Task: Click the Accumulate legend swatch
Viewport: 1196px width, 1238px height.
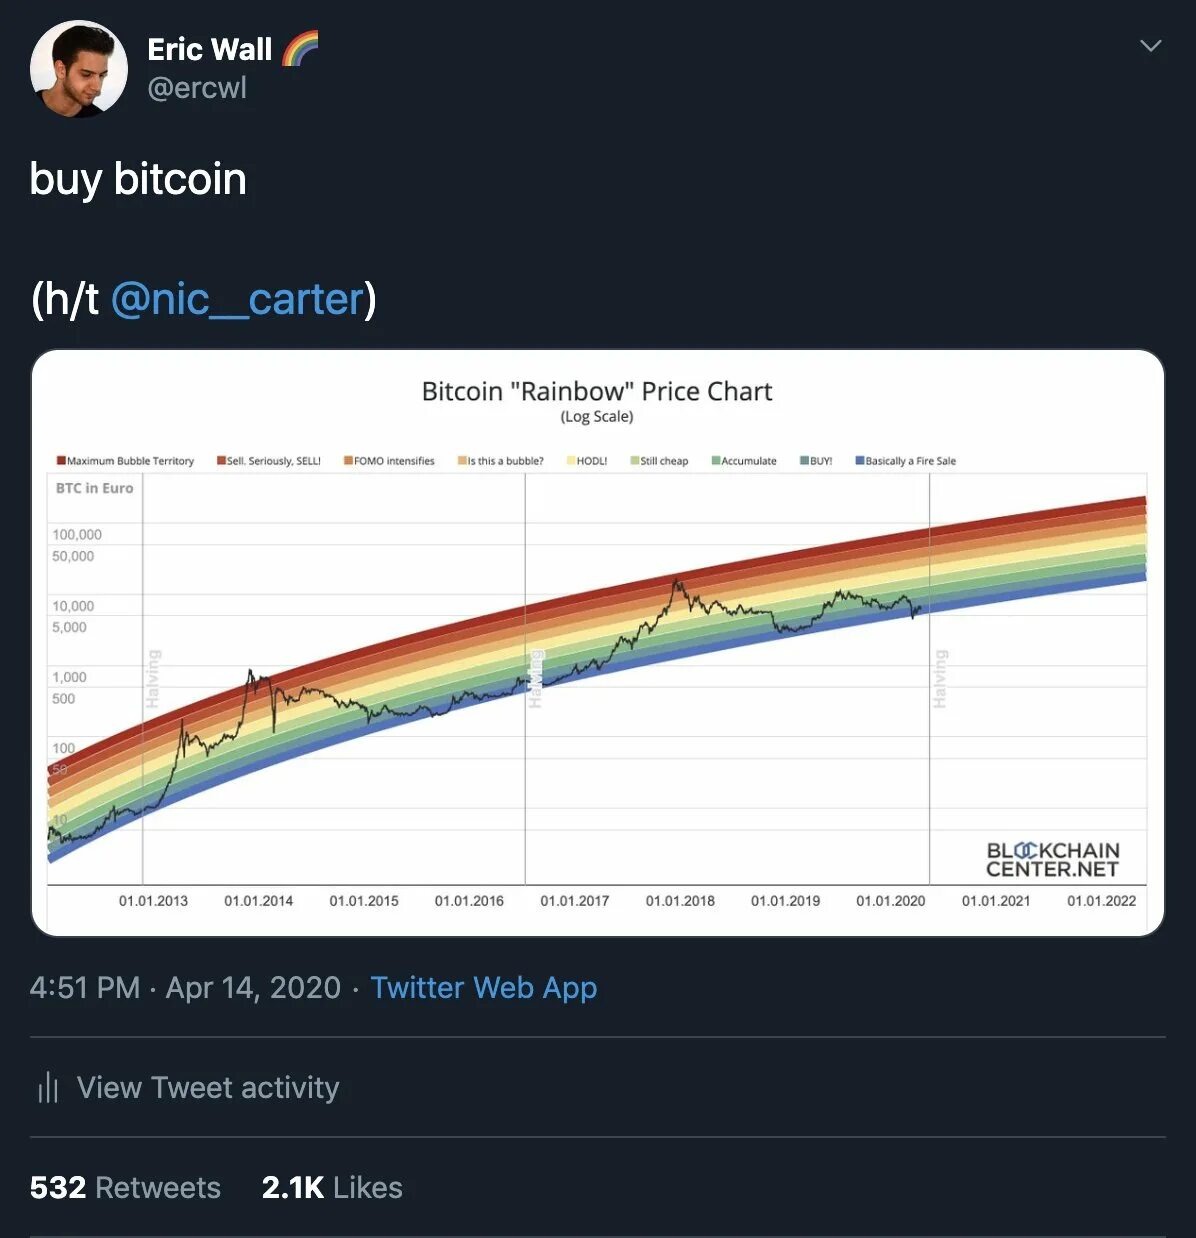Action: 716,461
